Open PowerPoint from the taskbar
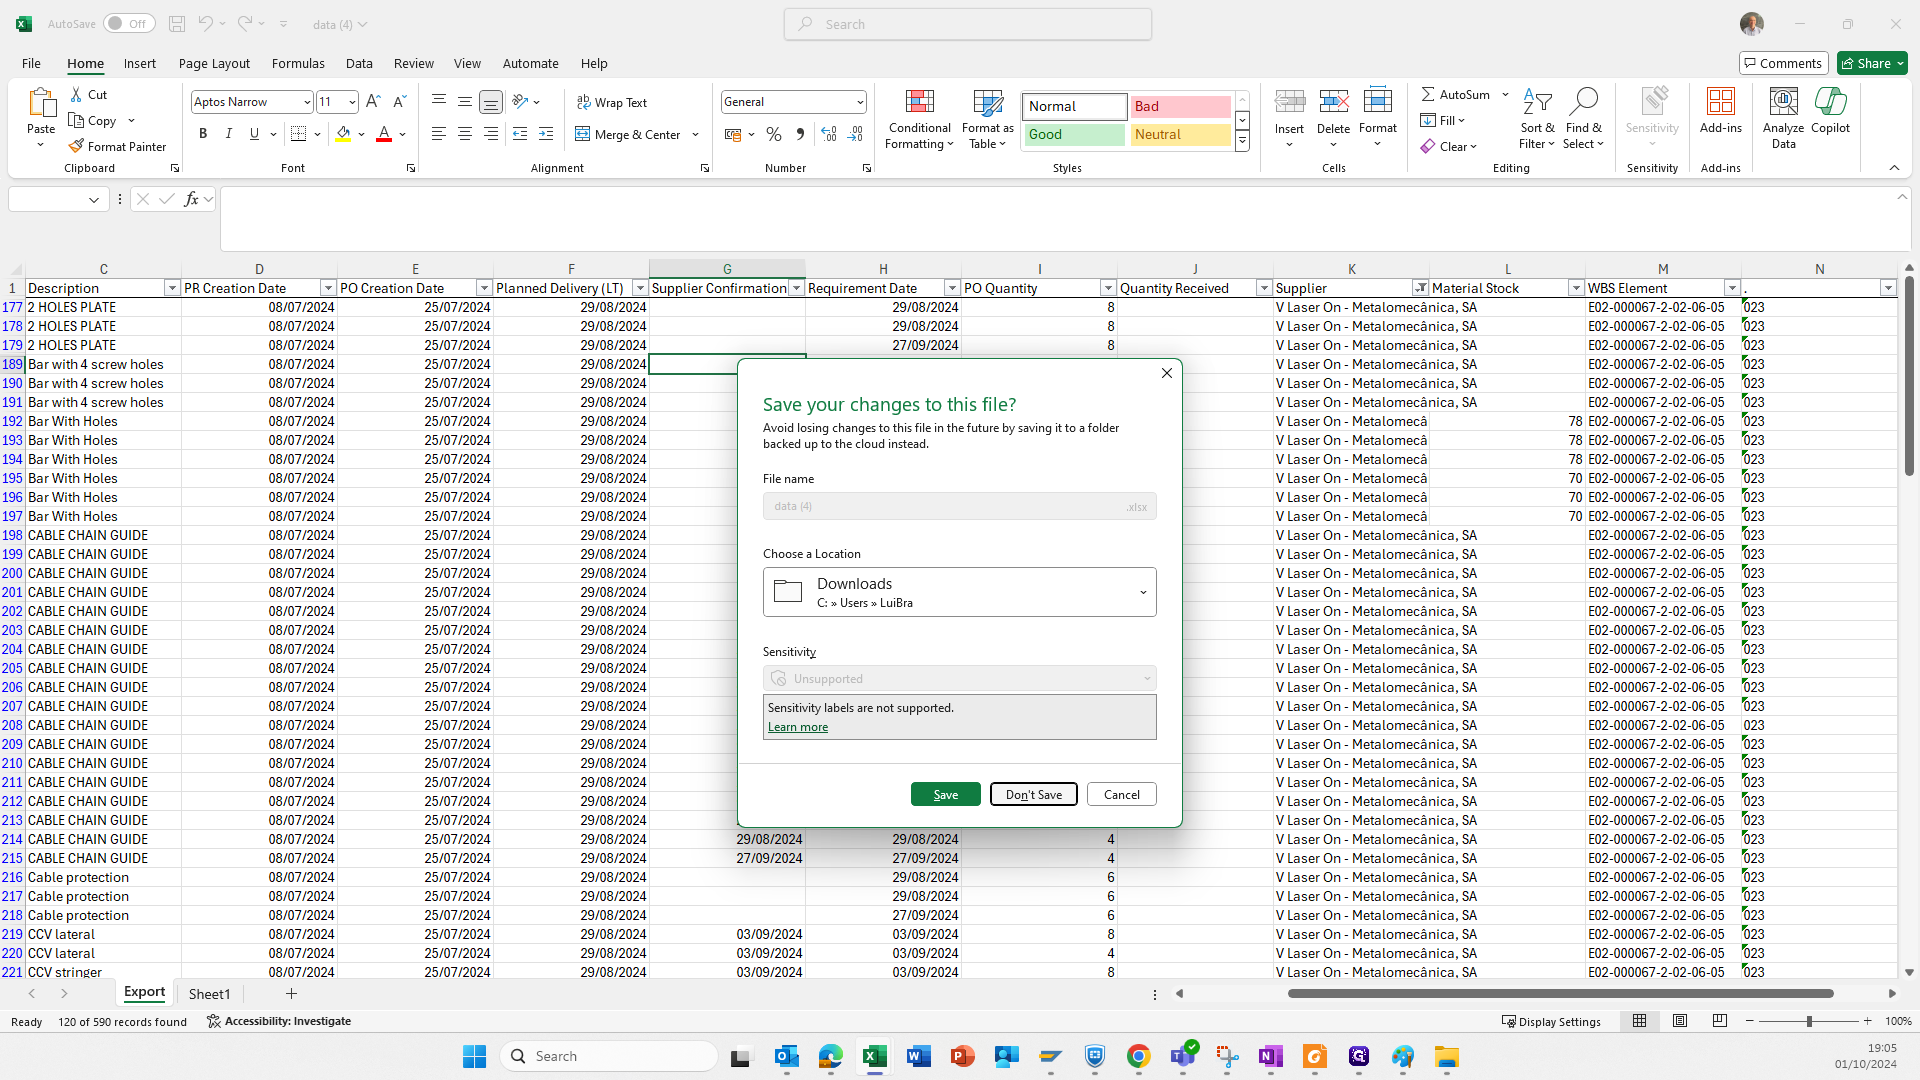1920x1080 pixels. 962,1056
